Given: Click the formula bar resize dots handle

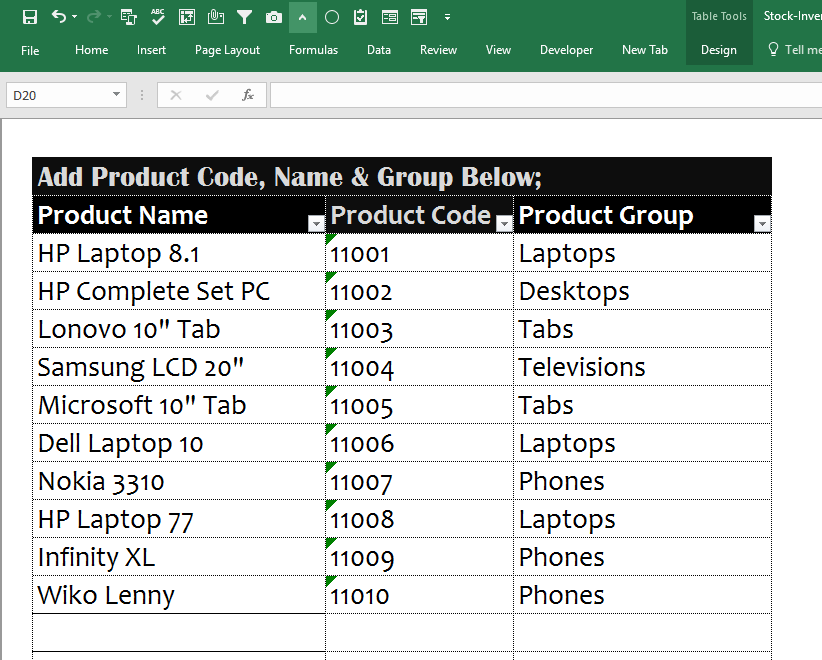Looking at the screenshot, I should tap(142, 95).
